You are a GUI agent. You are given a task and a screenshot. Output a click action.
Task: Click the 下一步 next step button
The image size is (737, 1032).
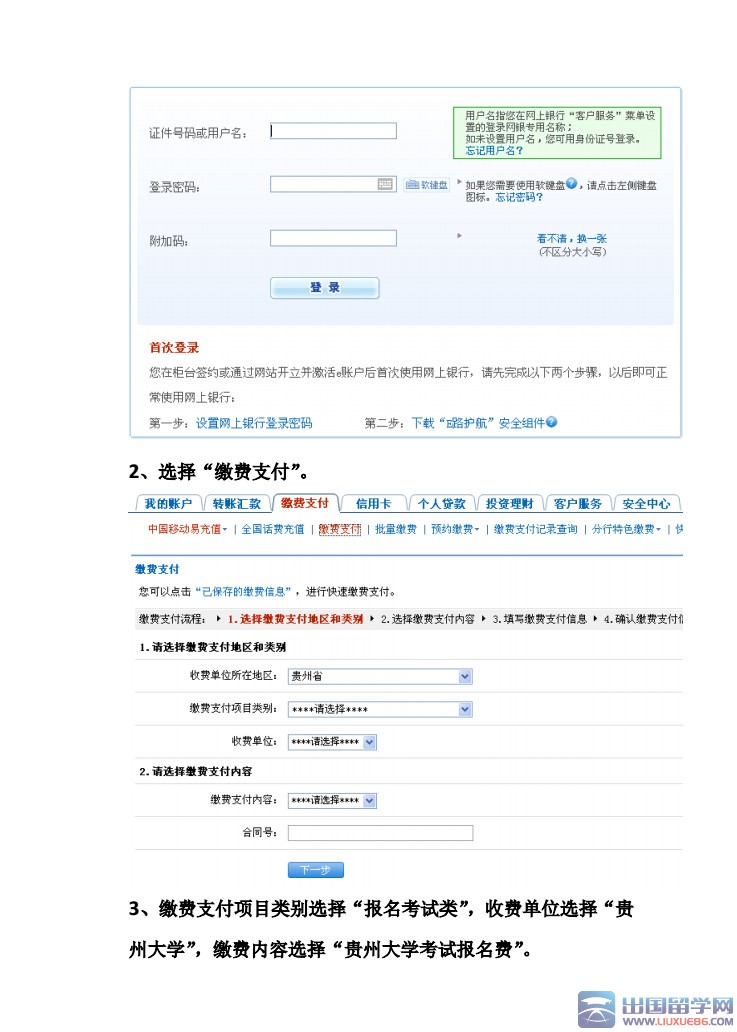[315, 870]
